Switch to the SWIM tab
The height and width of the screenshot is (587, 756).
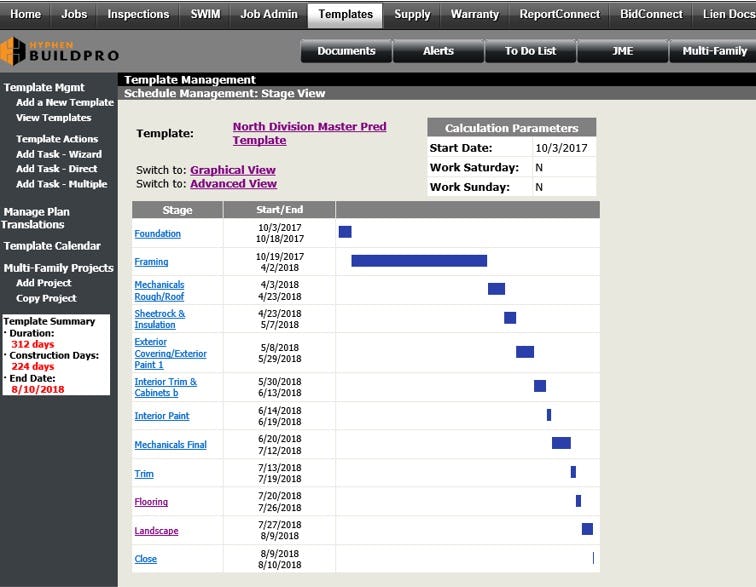click(205, 14)
